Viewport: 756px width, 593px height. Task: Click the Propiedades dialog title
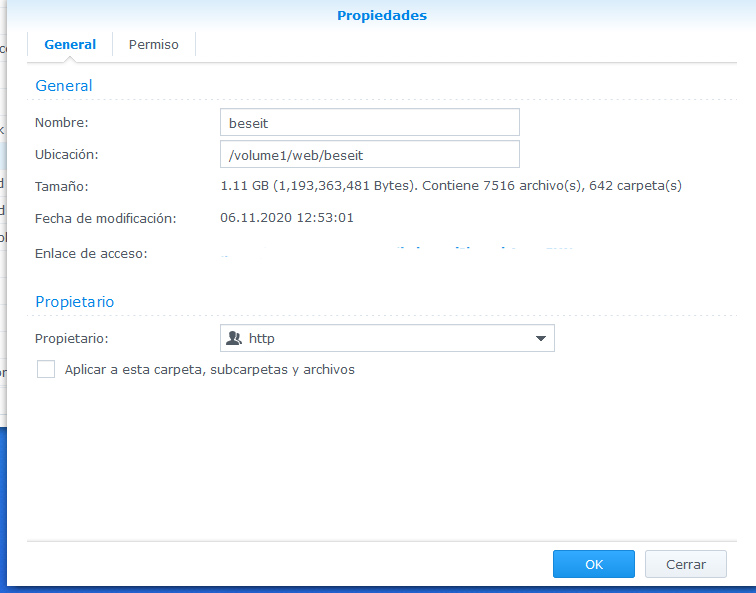pos(381,15)
